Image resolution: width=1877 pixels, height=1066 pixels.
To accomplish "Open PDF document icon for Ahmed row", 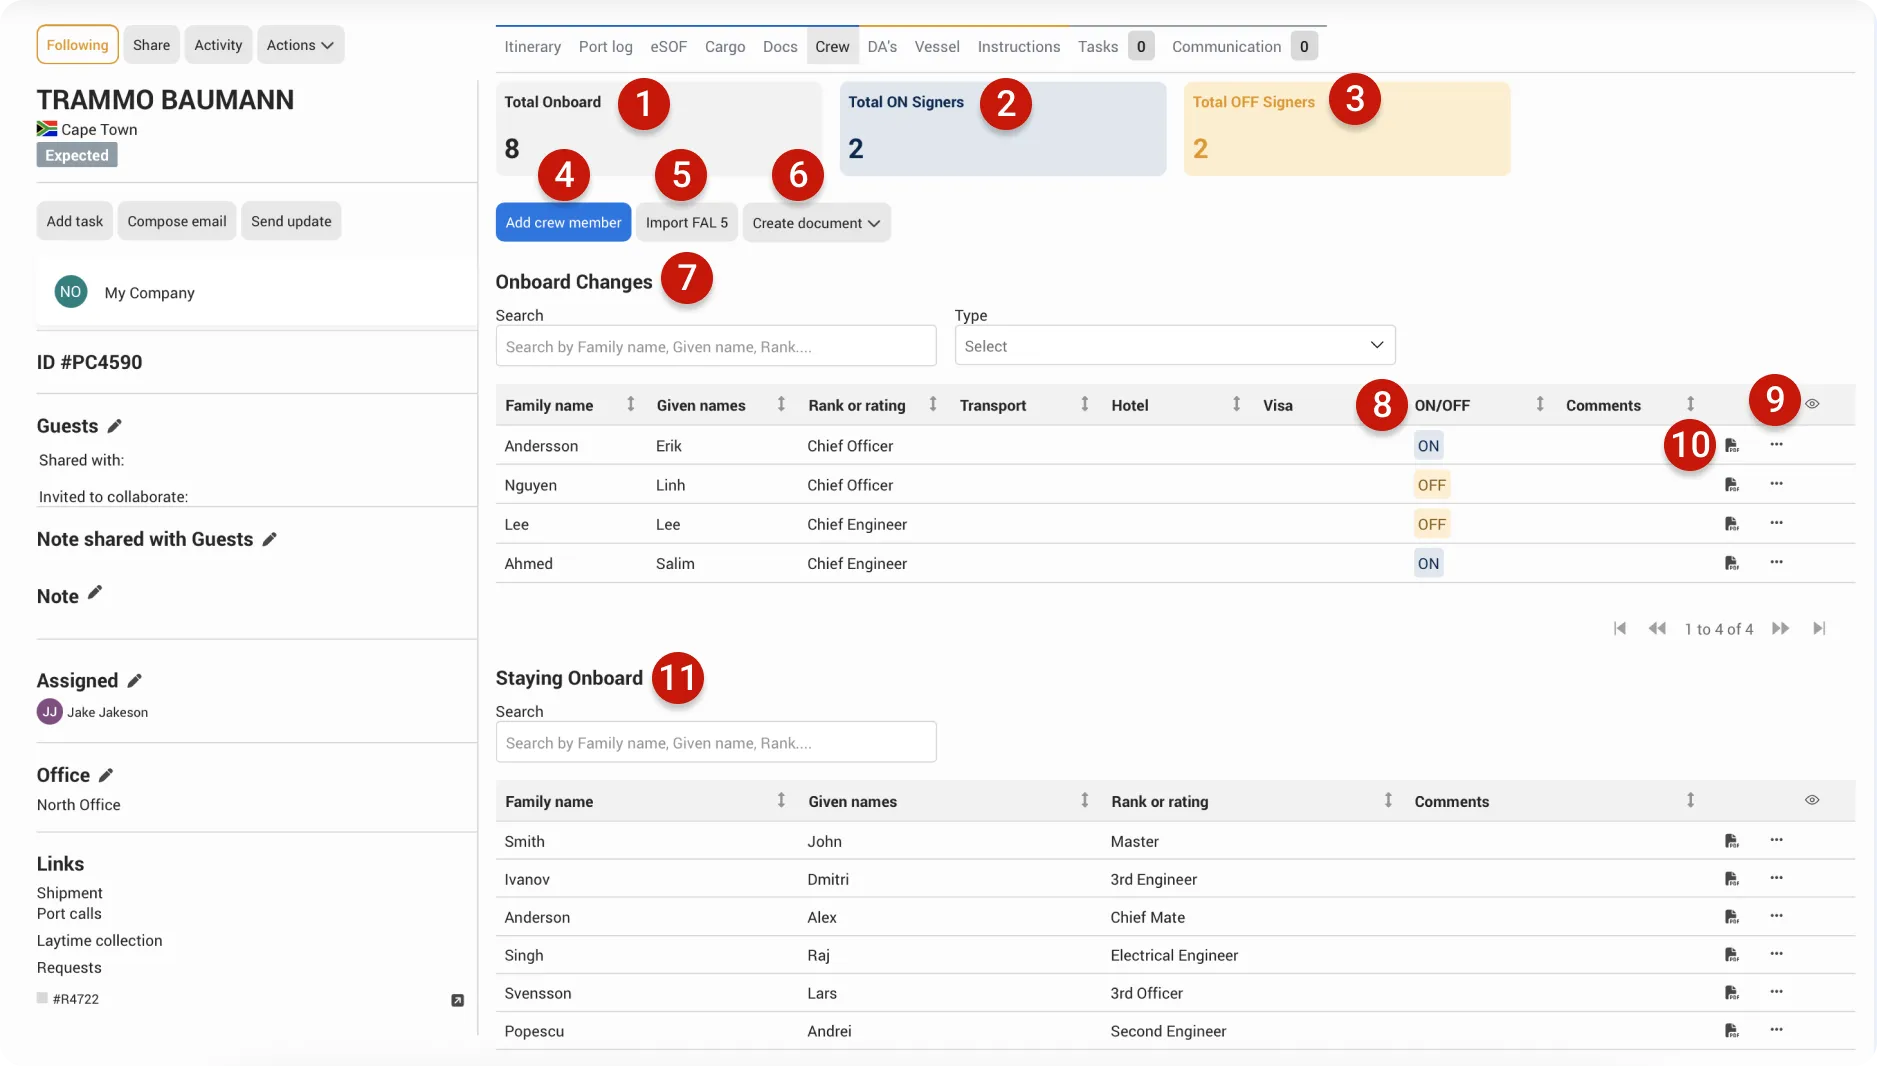I will pyautogui.click(x=1731, y=564).
